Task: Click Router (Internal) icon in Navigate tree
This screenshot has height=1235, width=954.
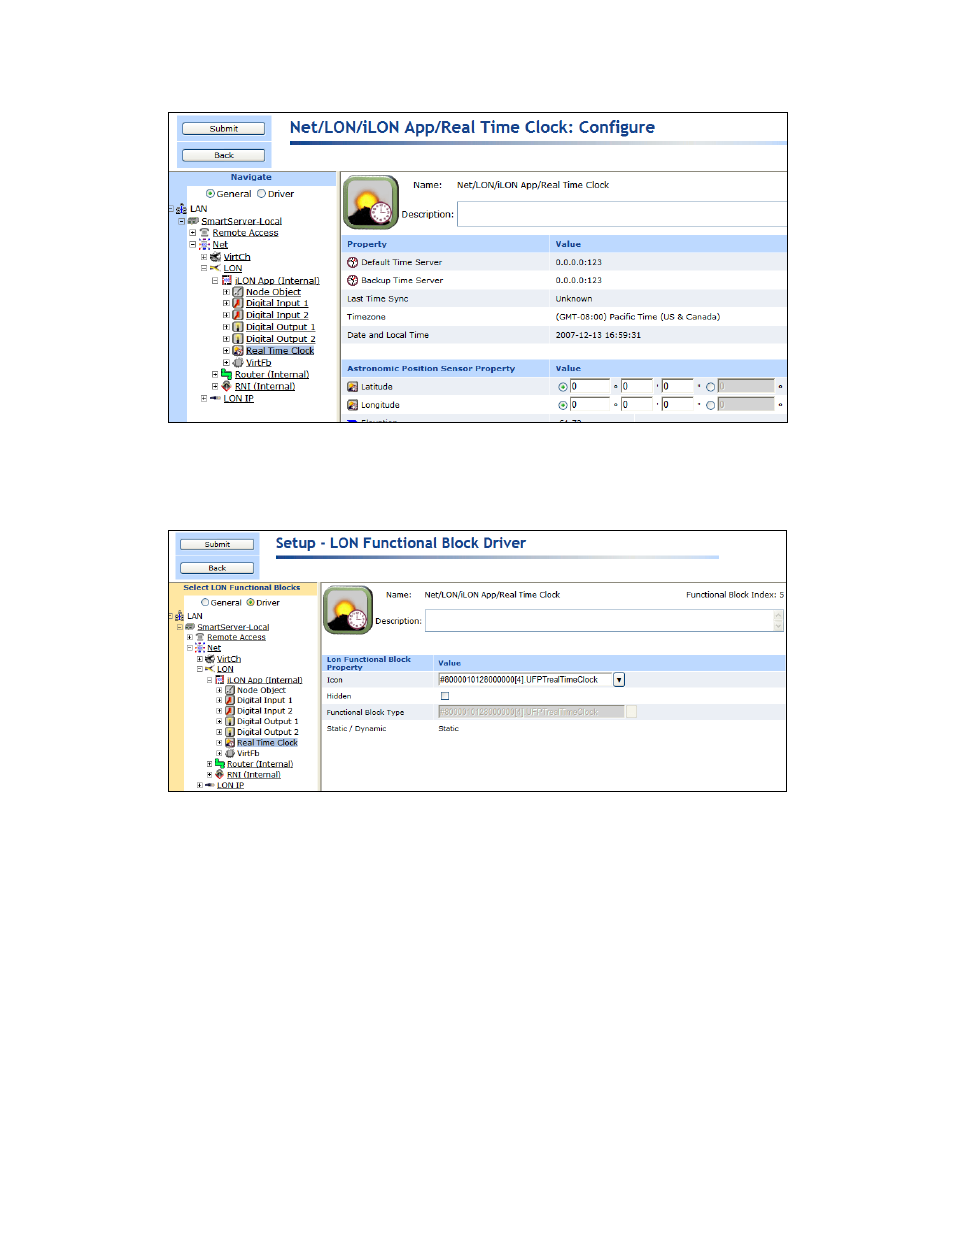Action: click(226, 374)
